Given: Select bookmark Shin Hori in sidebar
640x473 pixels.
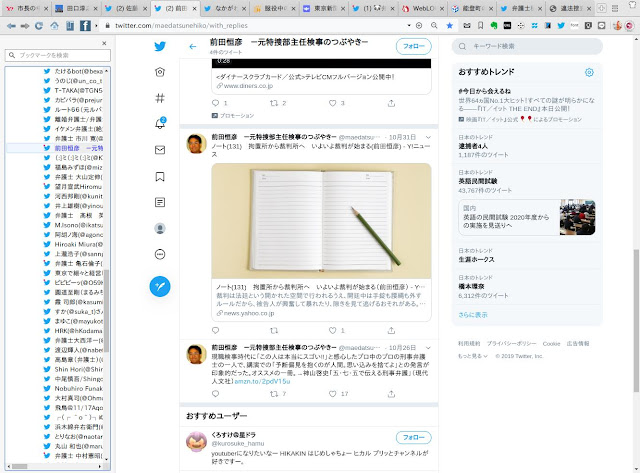Looking at the screenshot, I should click(x=79, y=369).
